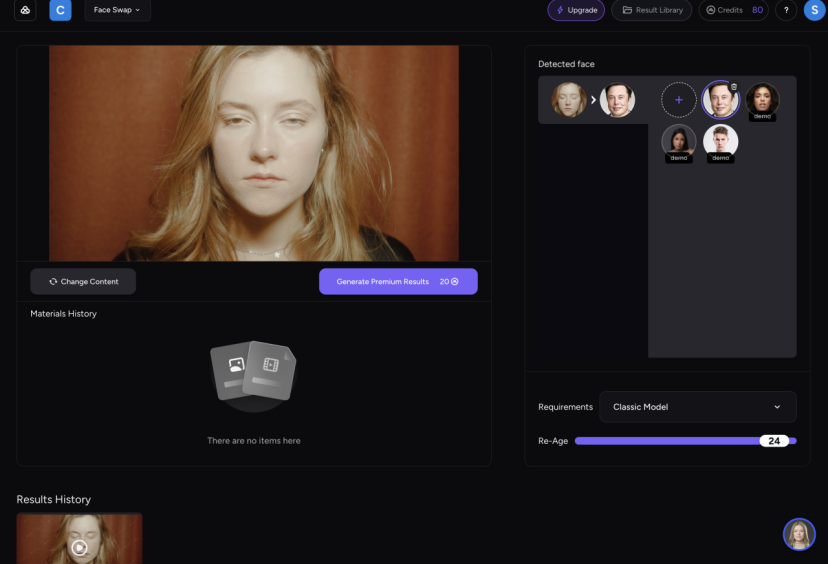Play the Results History video thumbnail
Screen dimensions: 828x564
click(x=79, y=548)
